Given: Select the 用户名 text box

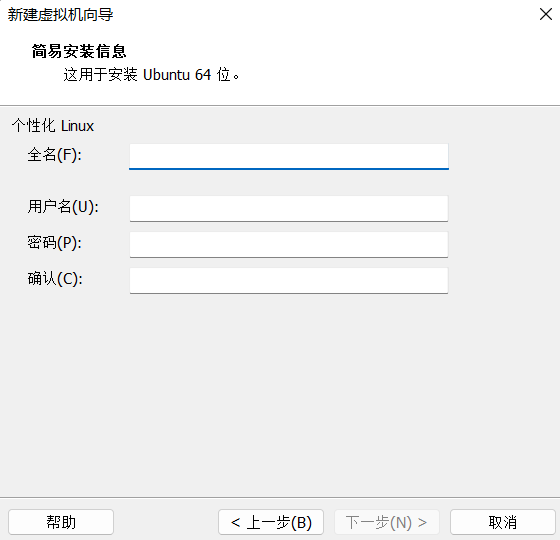Looking at the screenshot, I should [x=289, y=209].
